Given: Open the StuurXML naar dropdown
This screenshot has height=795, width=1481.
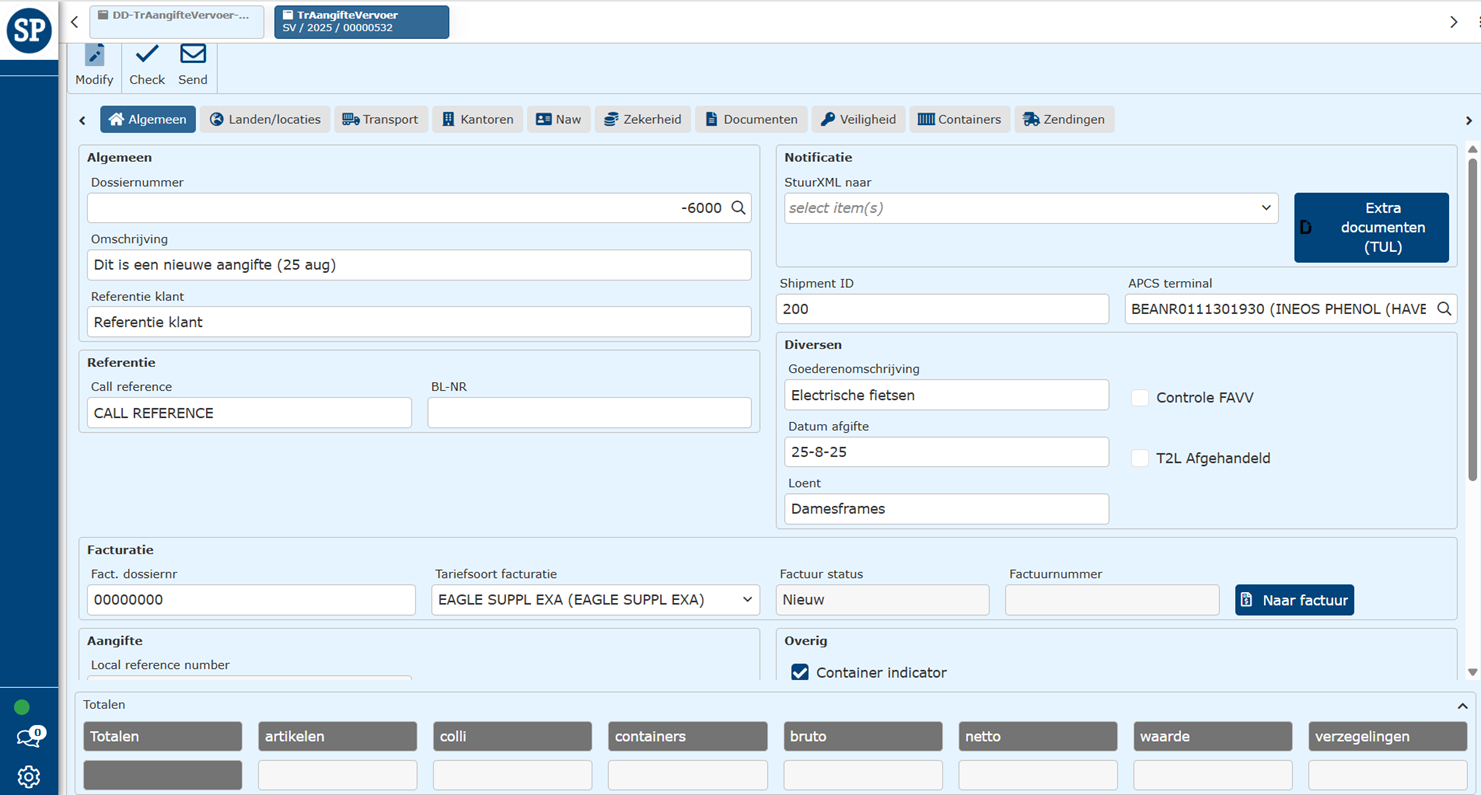Looking at the screenshot, I should click(1030, 208).
